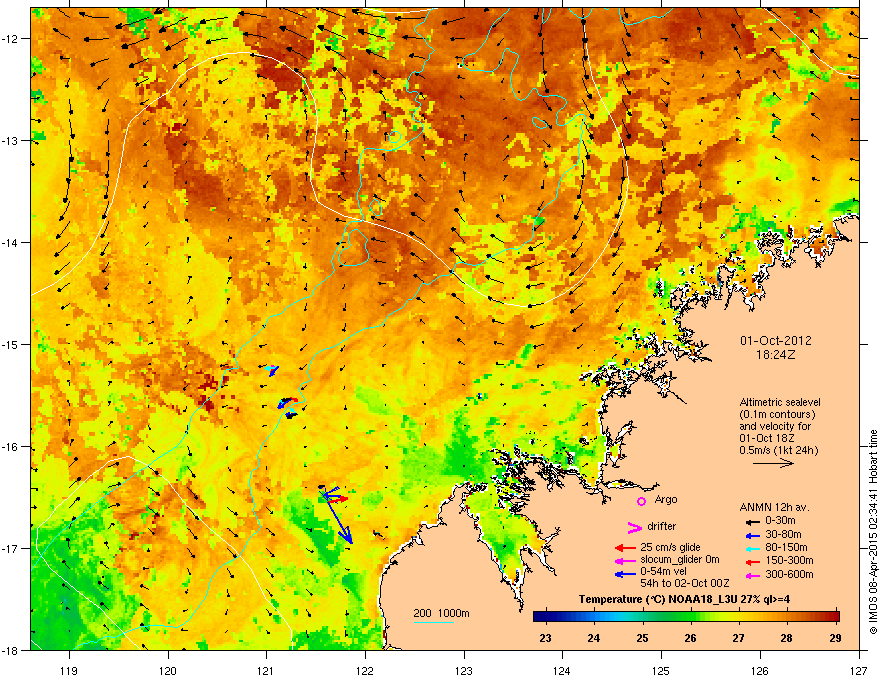Click the blue arrow beside '30-80m' label
This screenshot has height=680, width=880.
coord(753,535)
